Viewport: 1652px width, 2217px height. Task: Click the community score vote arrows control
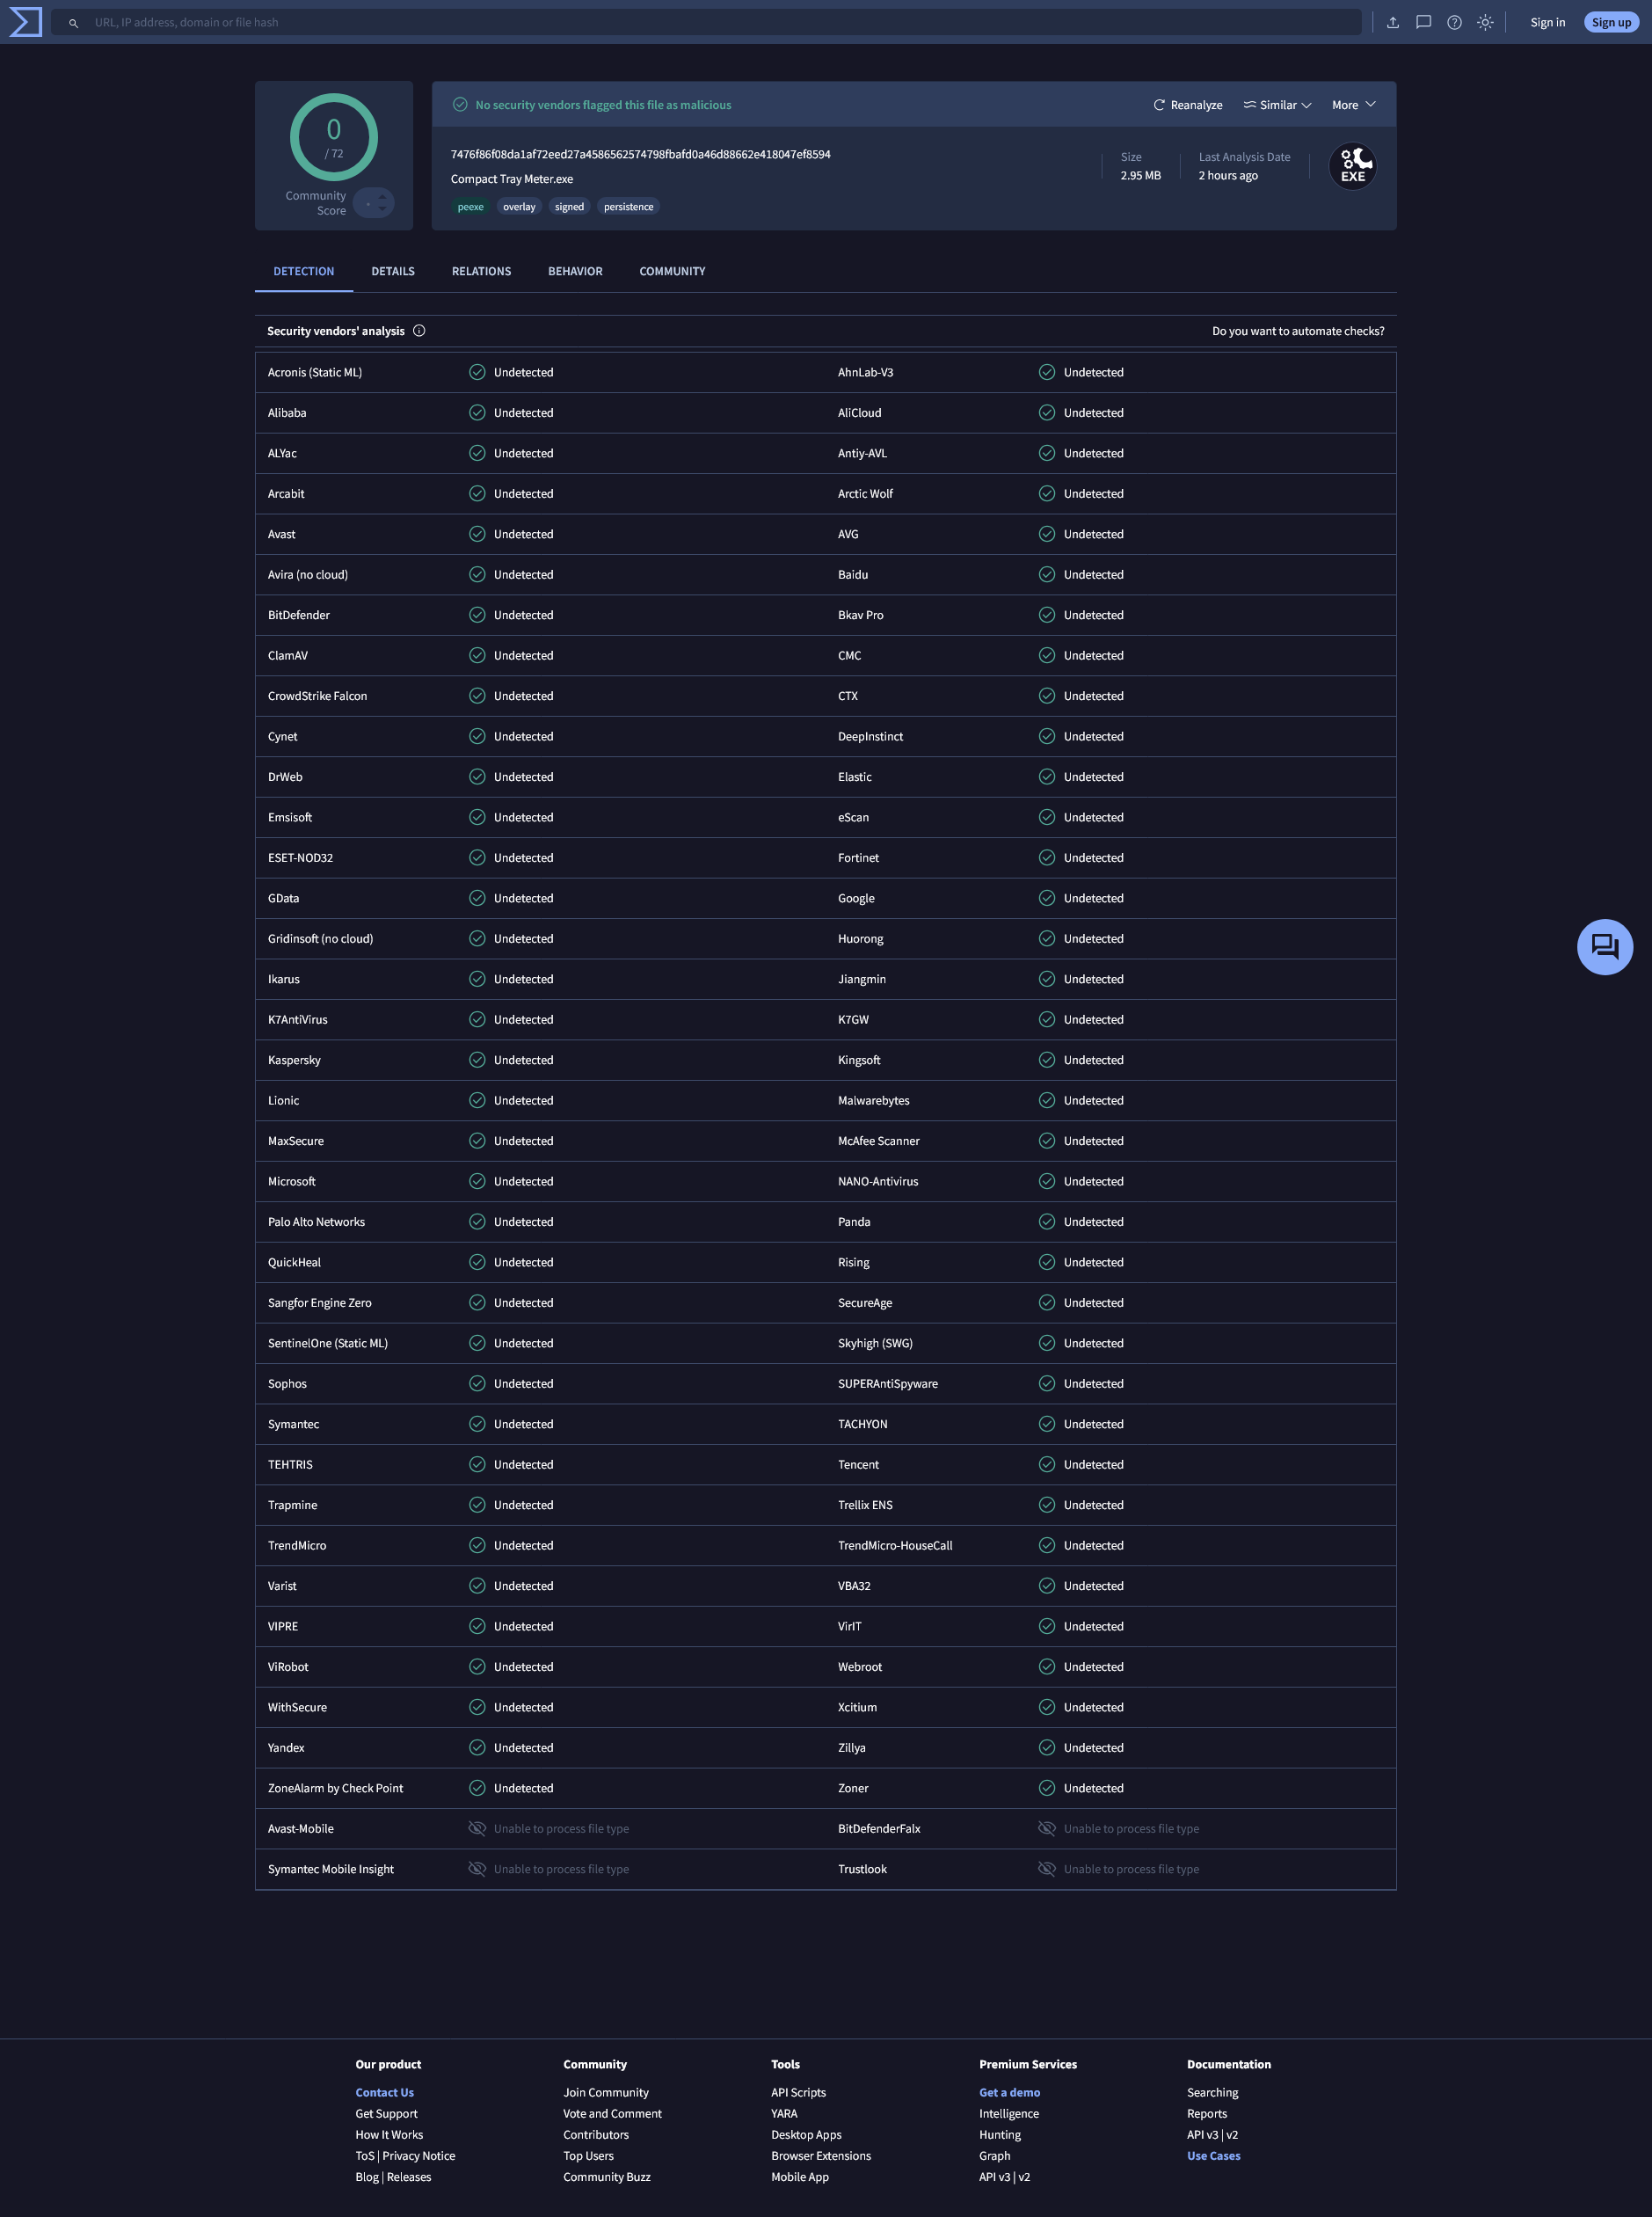coord(374,203)
